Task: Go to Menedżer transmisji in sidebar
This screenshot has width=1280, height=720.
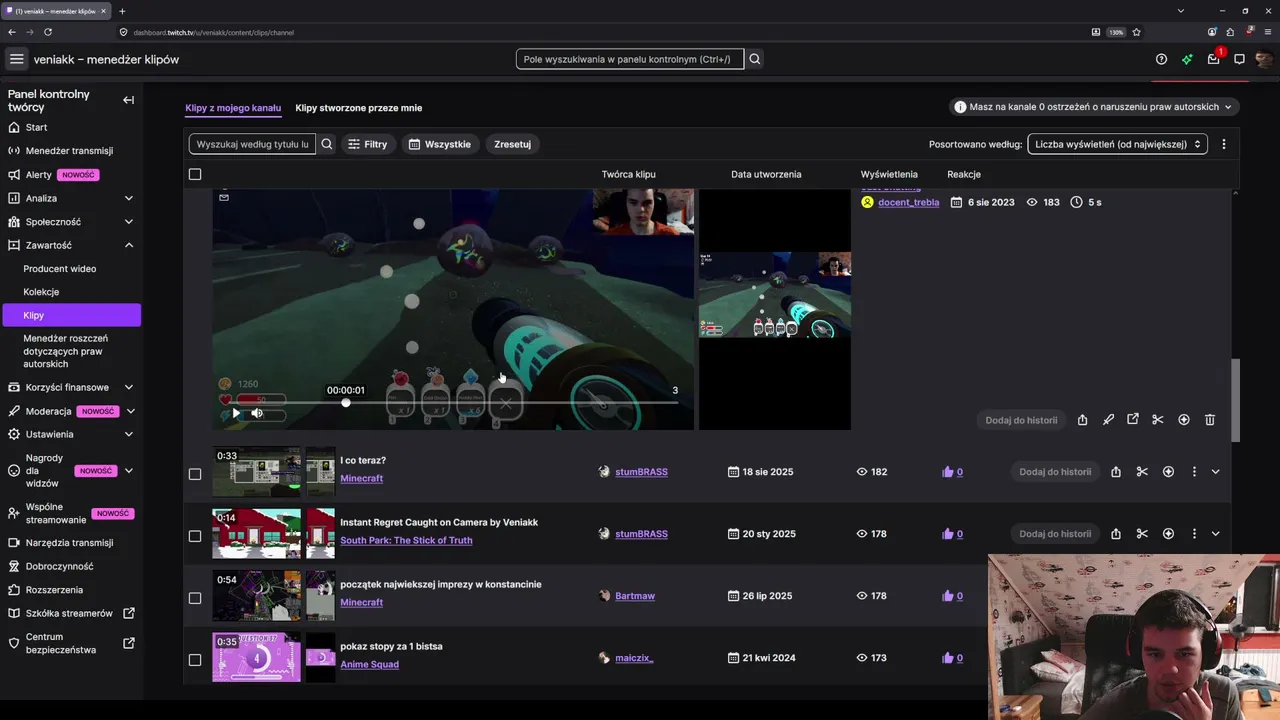Action: click(70, 151)
